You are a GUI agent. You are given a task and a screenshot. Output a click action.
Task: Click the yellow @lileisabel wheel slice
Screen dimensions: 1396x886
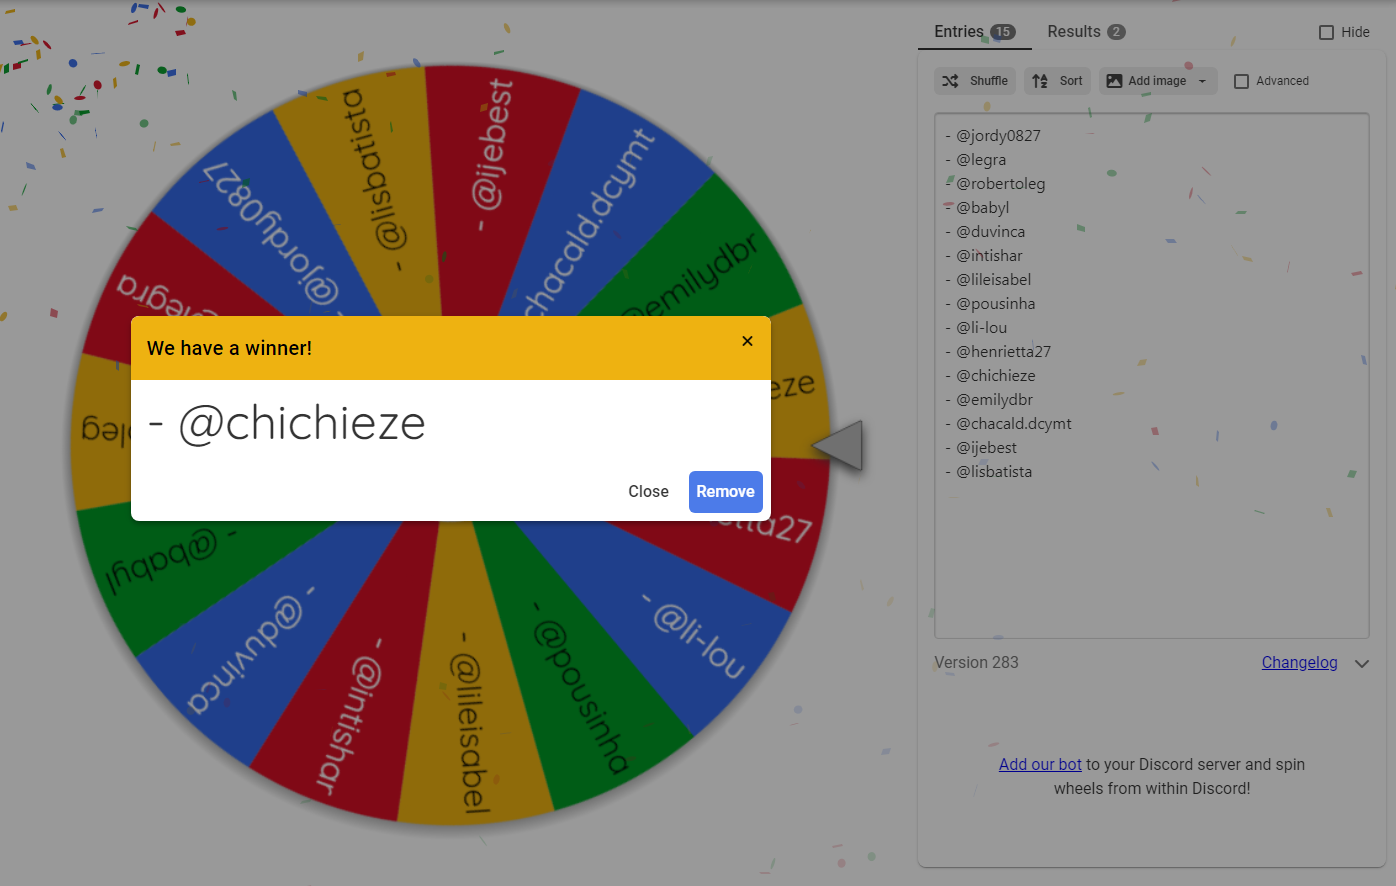tap(470, 700)
